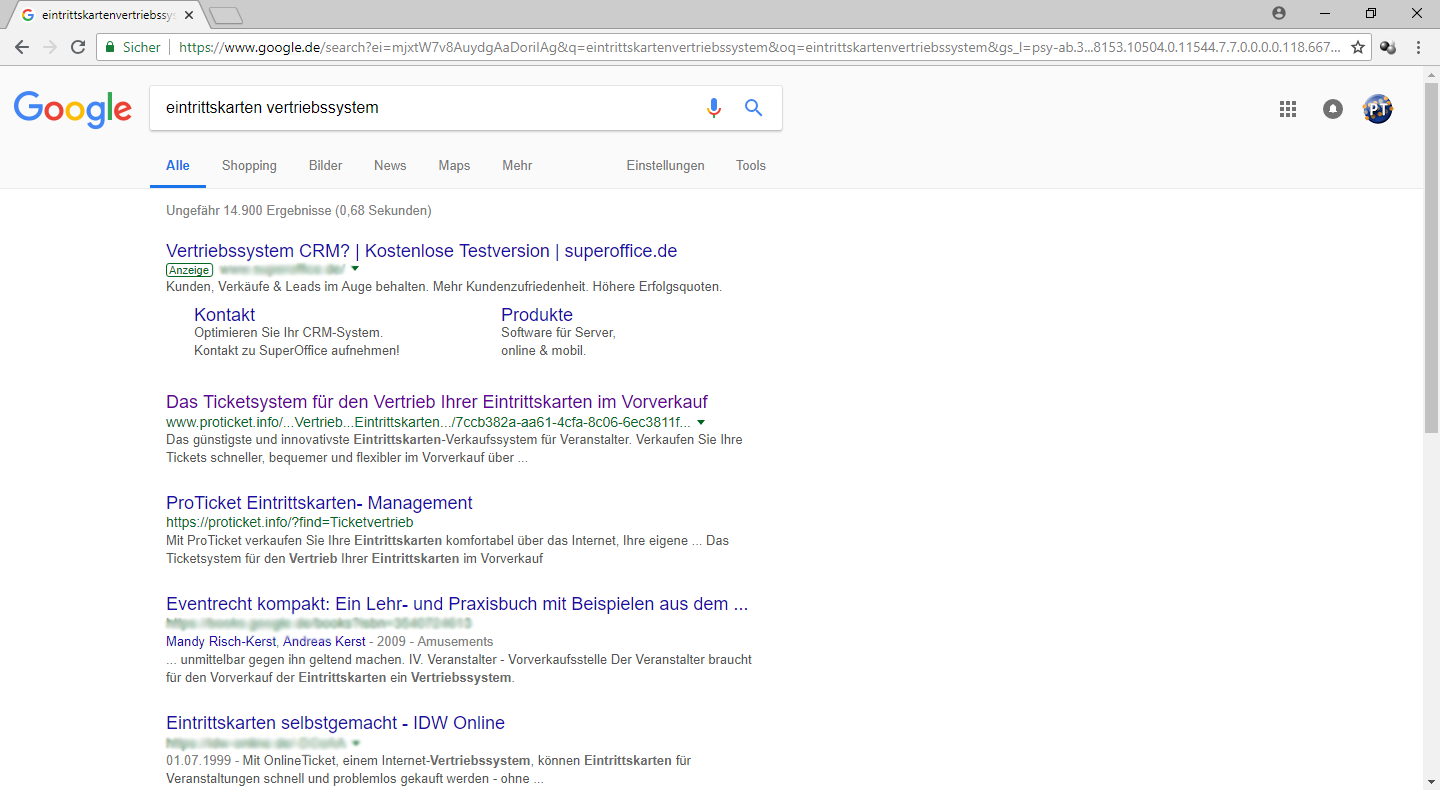Click author link Mandy Risch-Kerst
Screen dimensions: 1440x790
(x=220, y=641)
